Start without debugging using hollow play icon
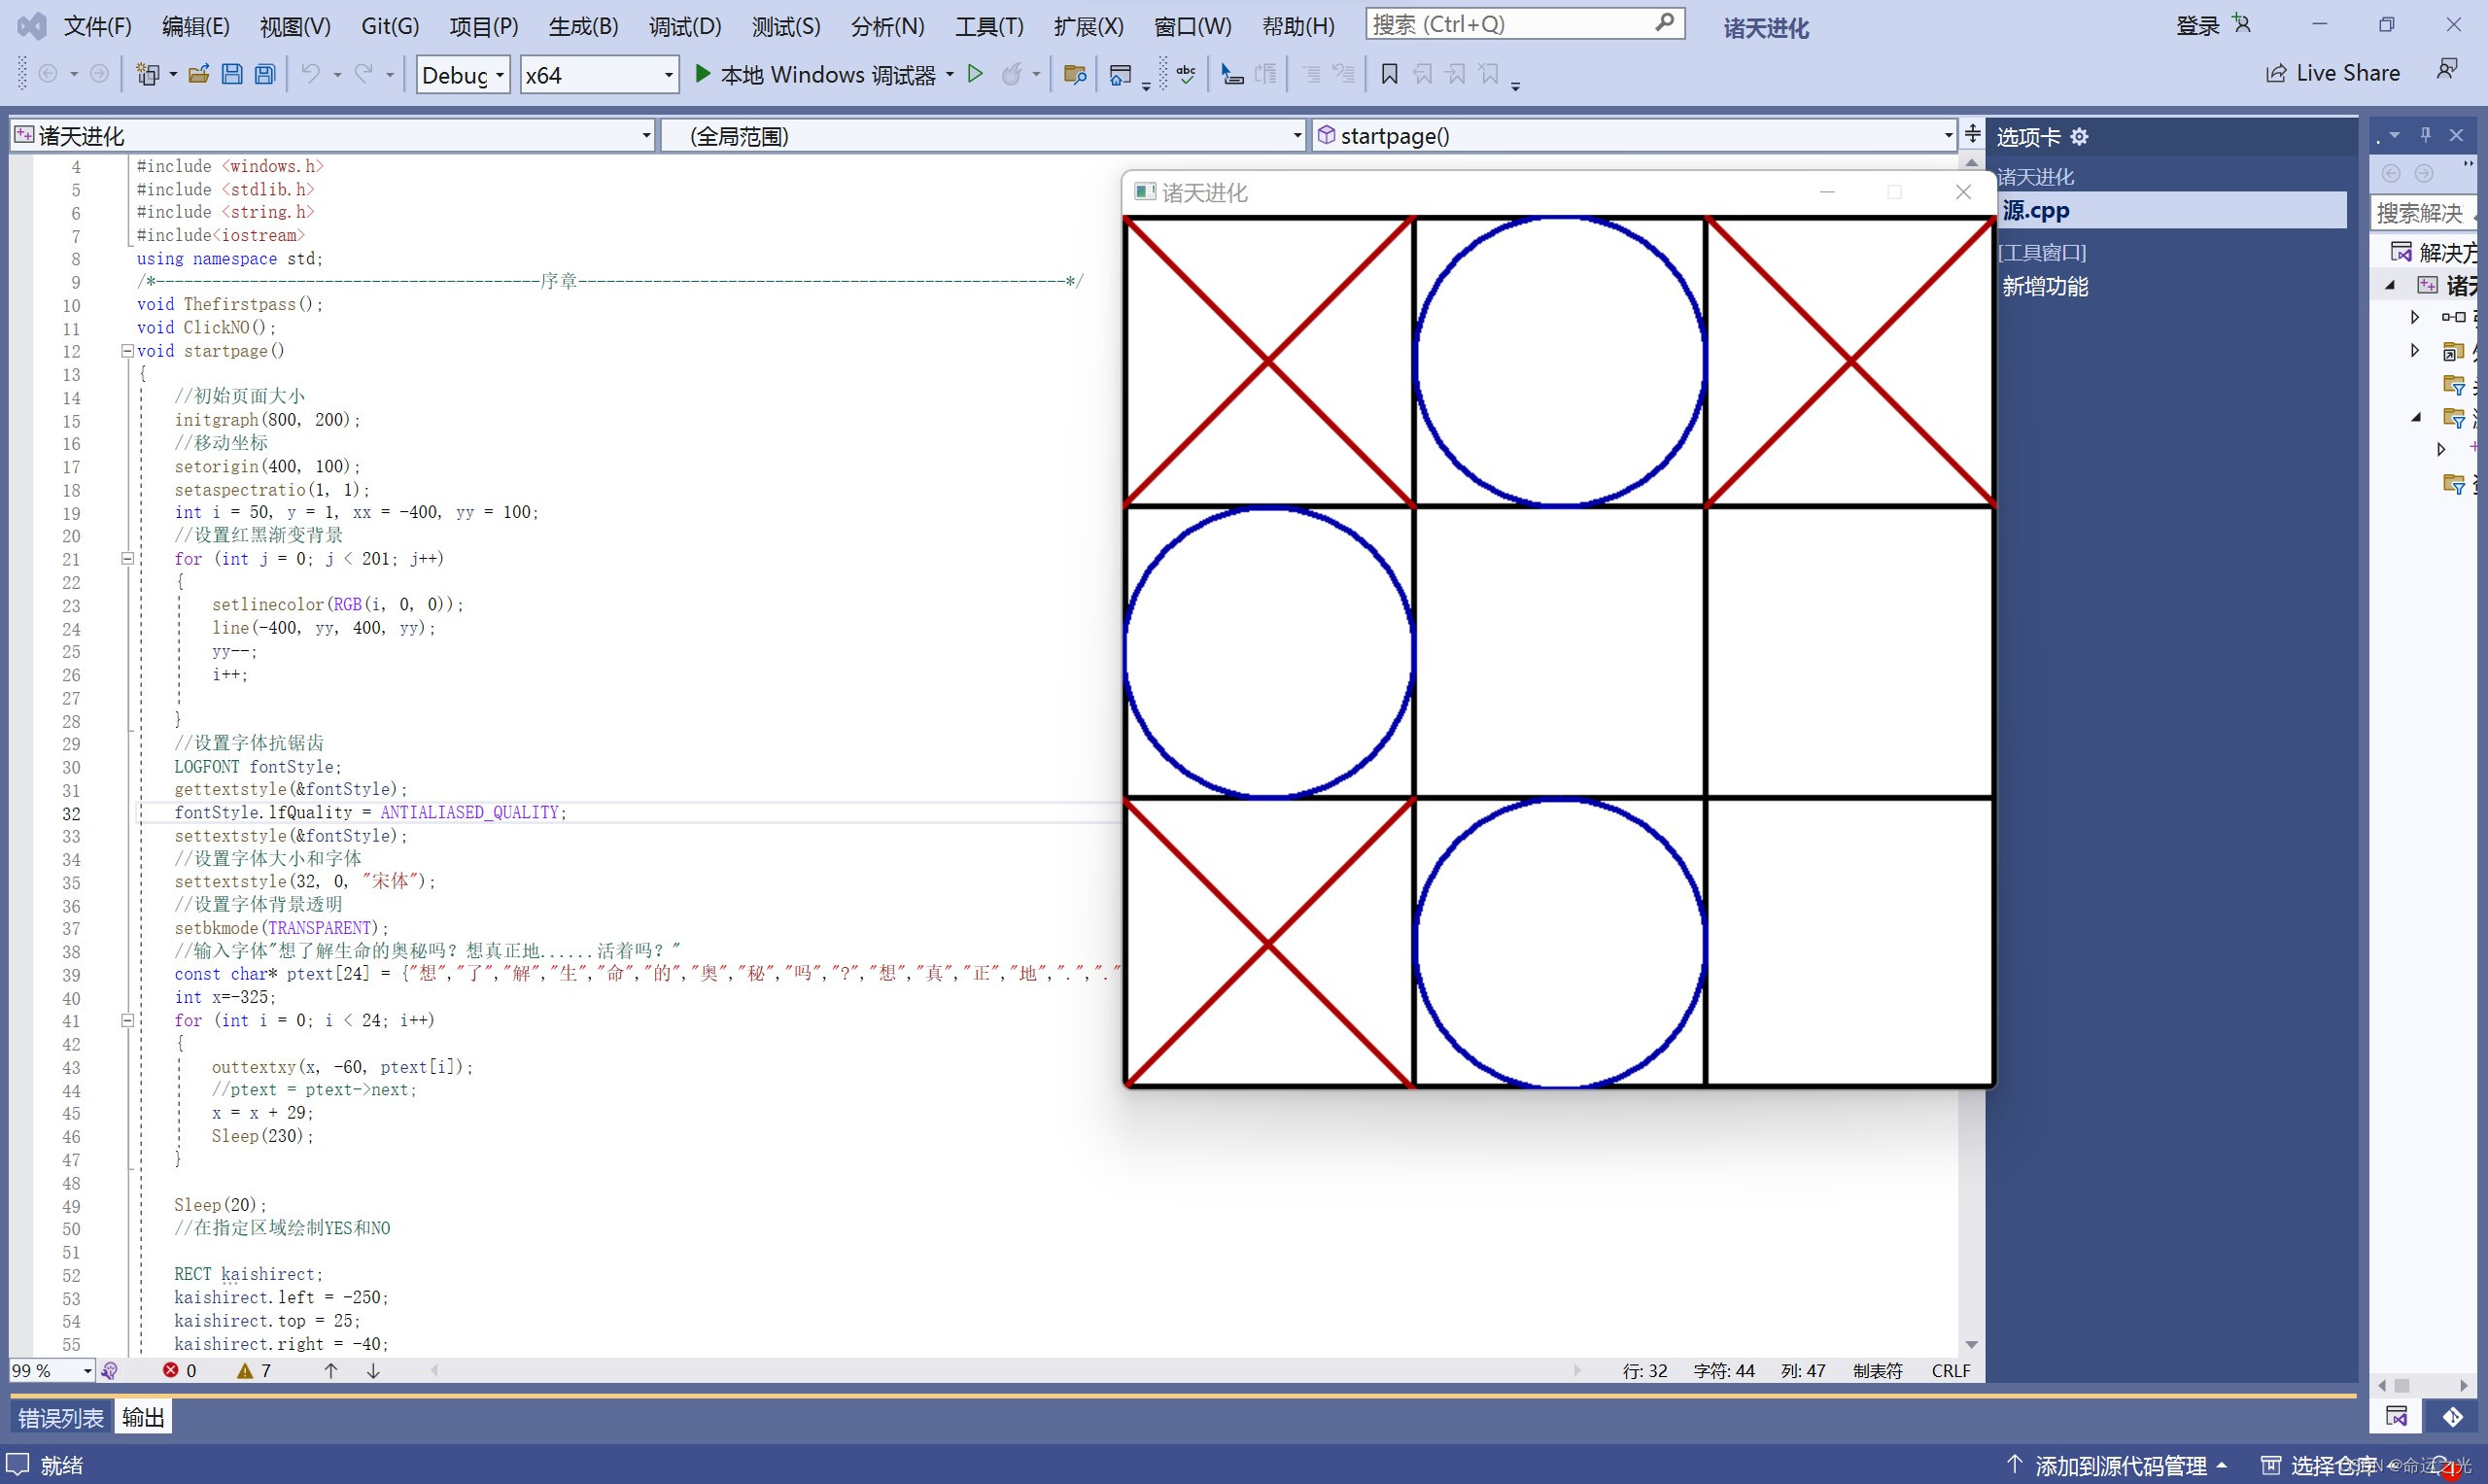The image size is (2488, 1484). click(x=975, y=74)
